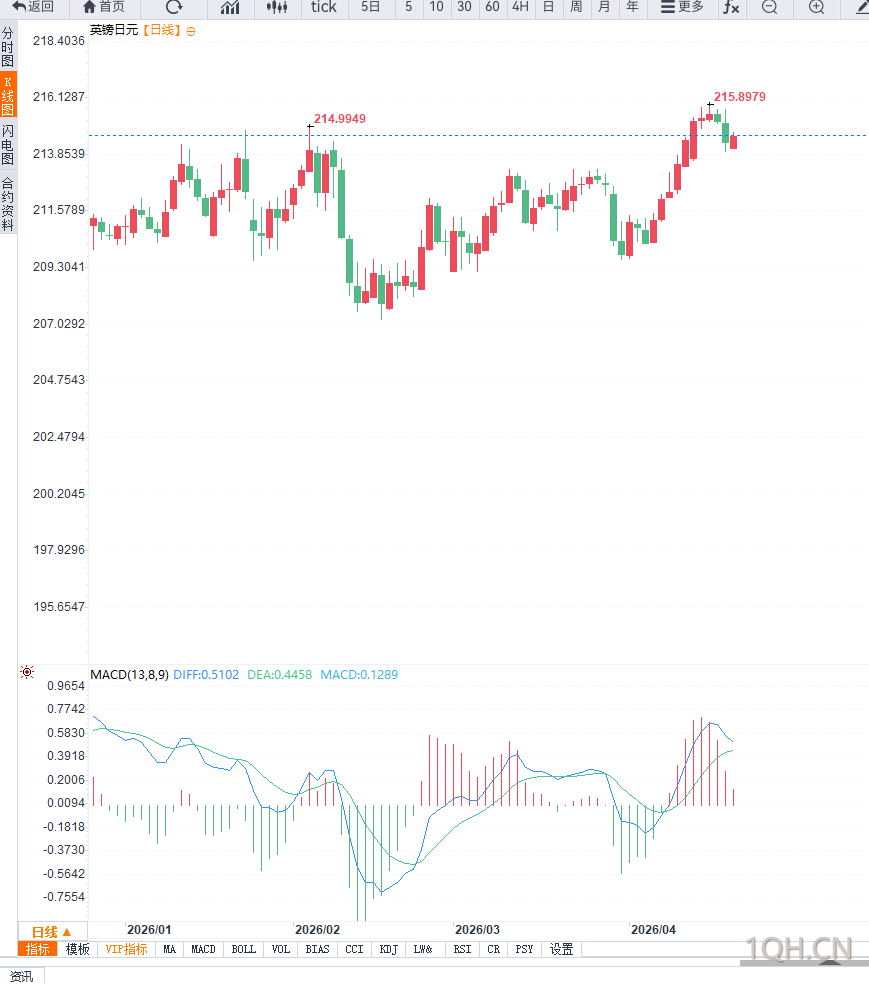Switch to 周 weekly period
This screenshot has width=869, height=985.
click(576, 7)
